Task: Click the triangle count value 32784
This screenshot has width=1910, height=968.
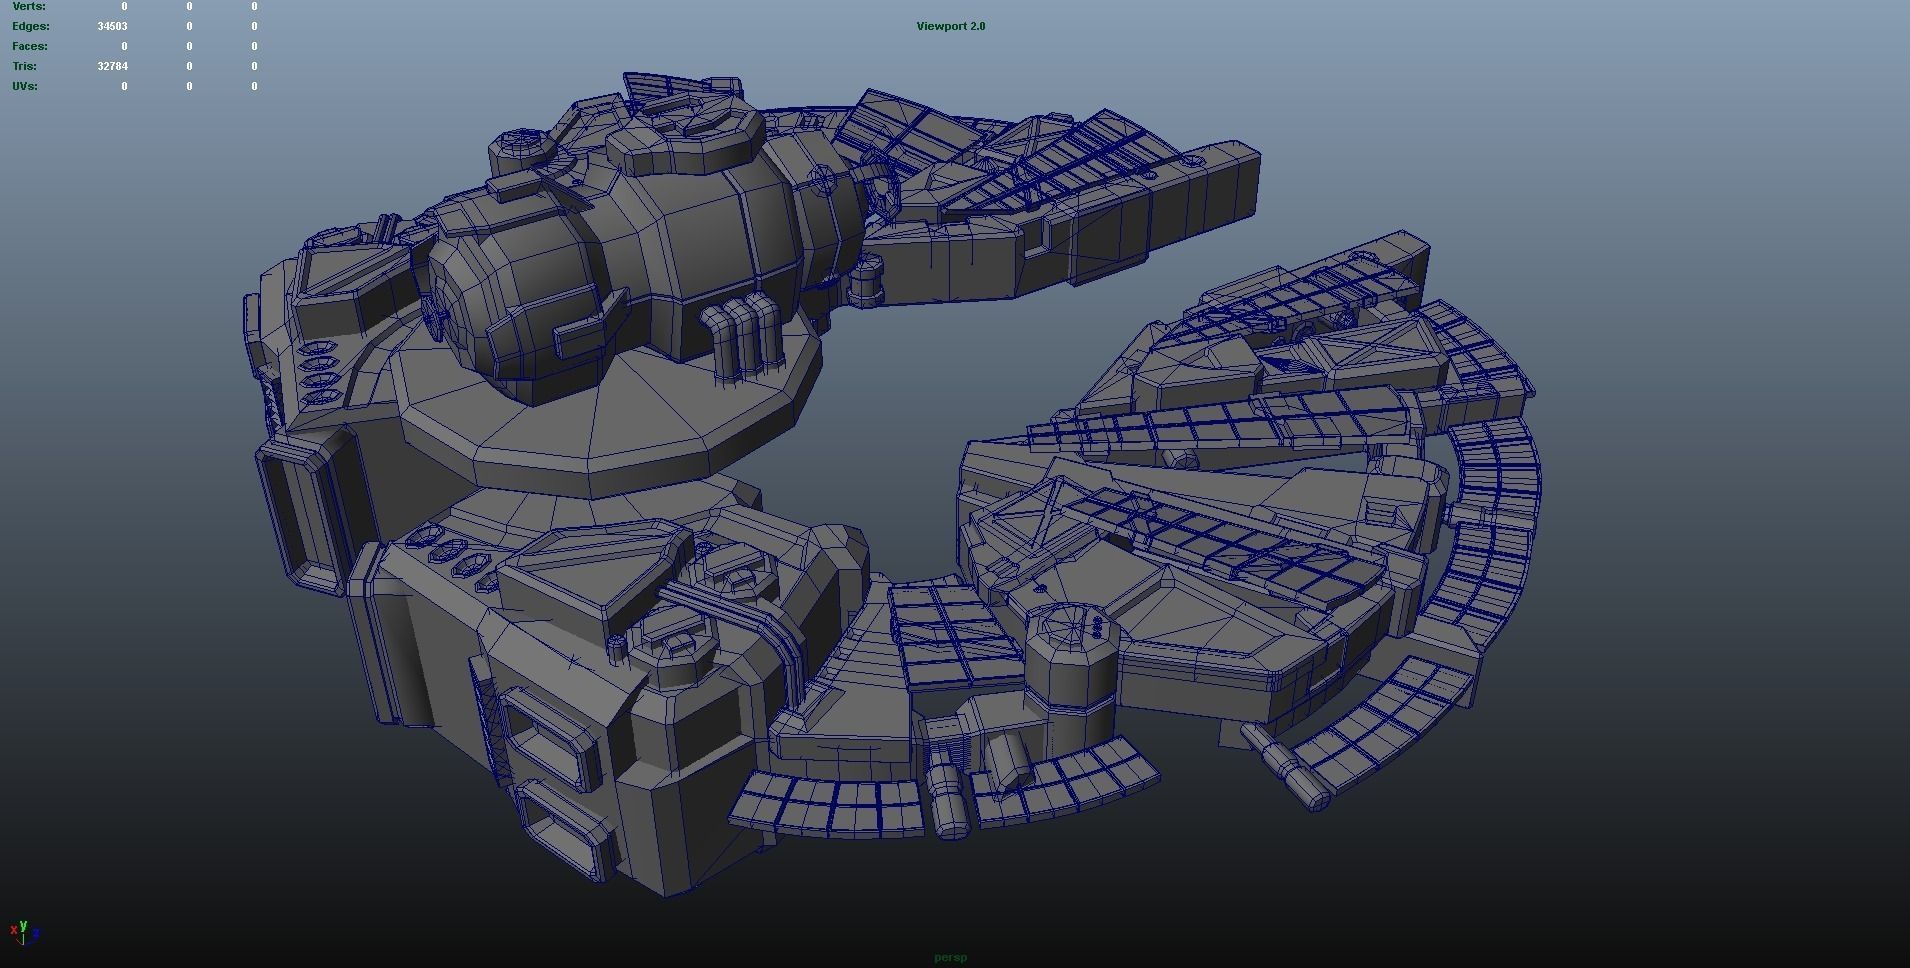Action: coord(112,66)
